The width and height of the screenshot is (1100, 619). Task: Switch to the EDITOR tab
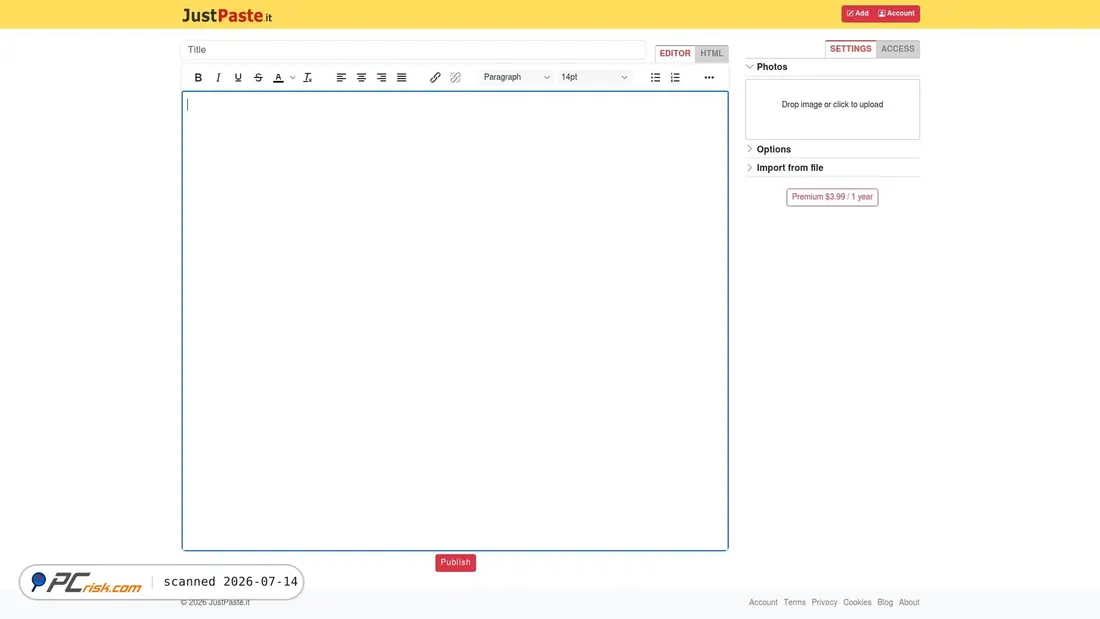(x=675, y=53)
